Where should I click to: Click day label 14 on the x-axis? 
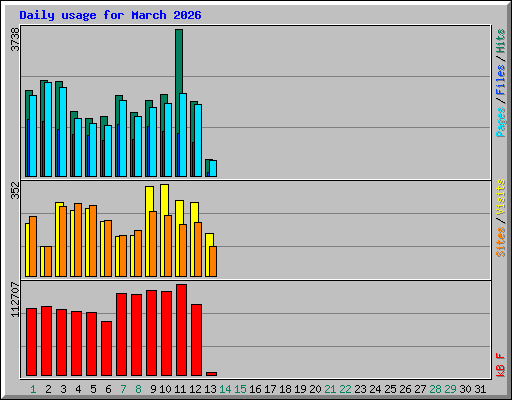click(x=225, y=389)
